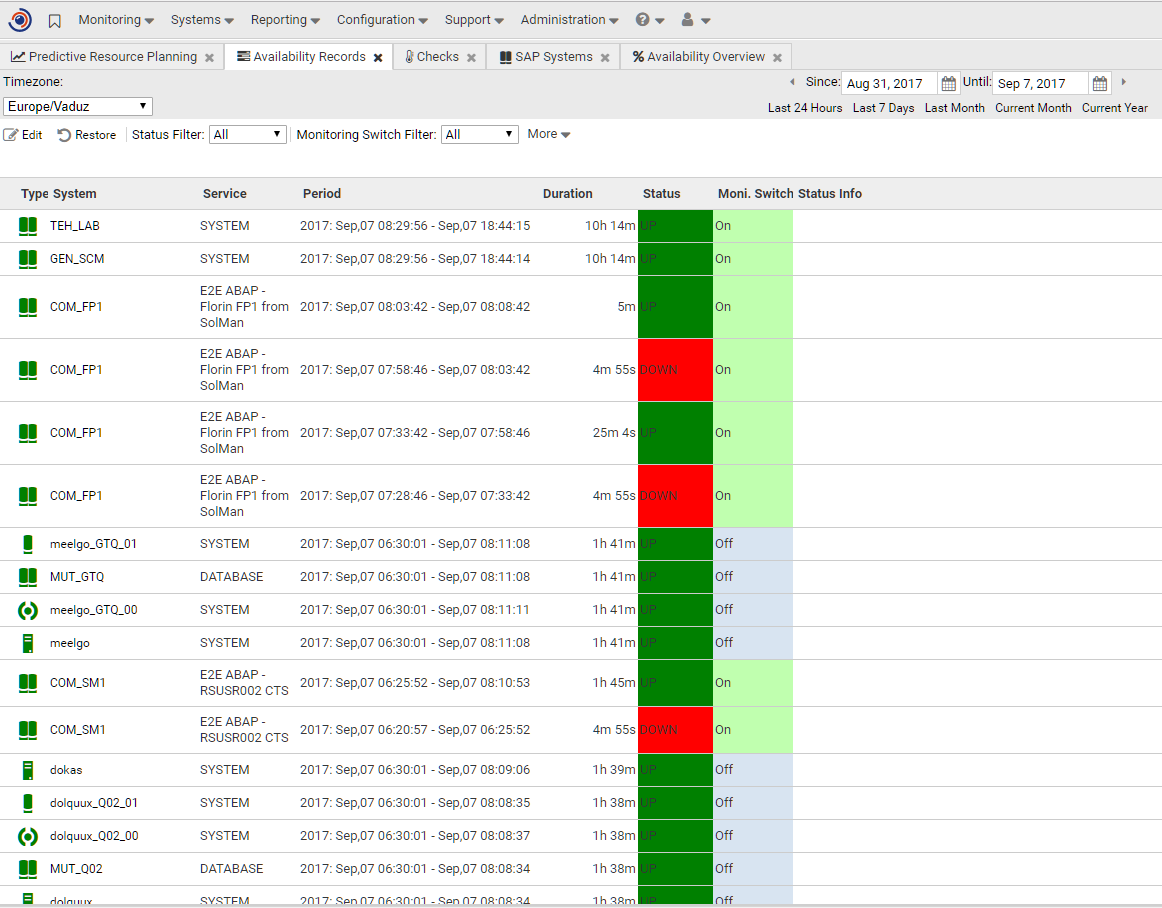Go to next date range arrow
This screenshot has width=1162, height=908.
1123,82
